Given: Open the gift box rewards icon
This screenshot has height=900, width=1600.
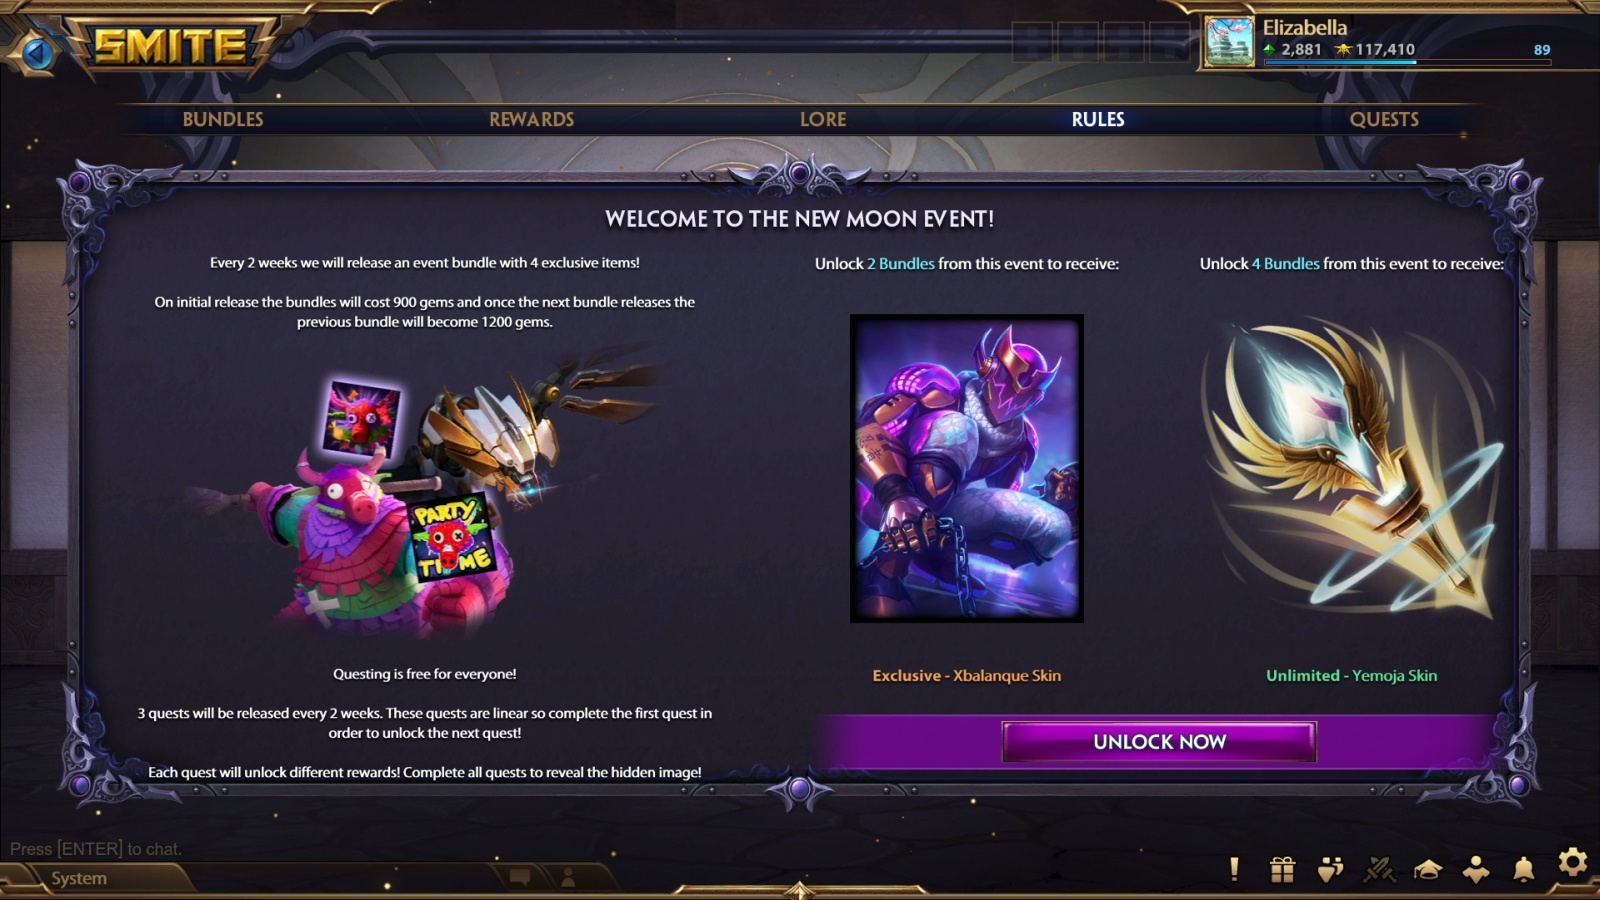Looking at the screenshot, I should click(1282, 870).
